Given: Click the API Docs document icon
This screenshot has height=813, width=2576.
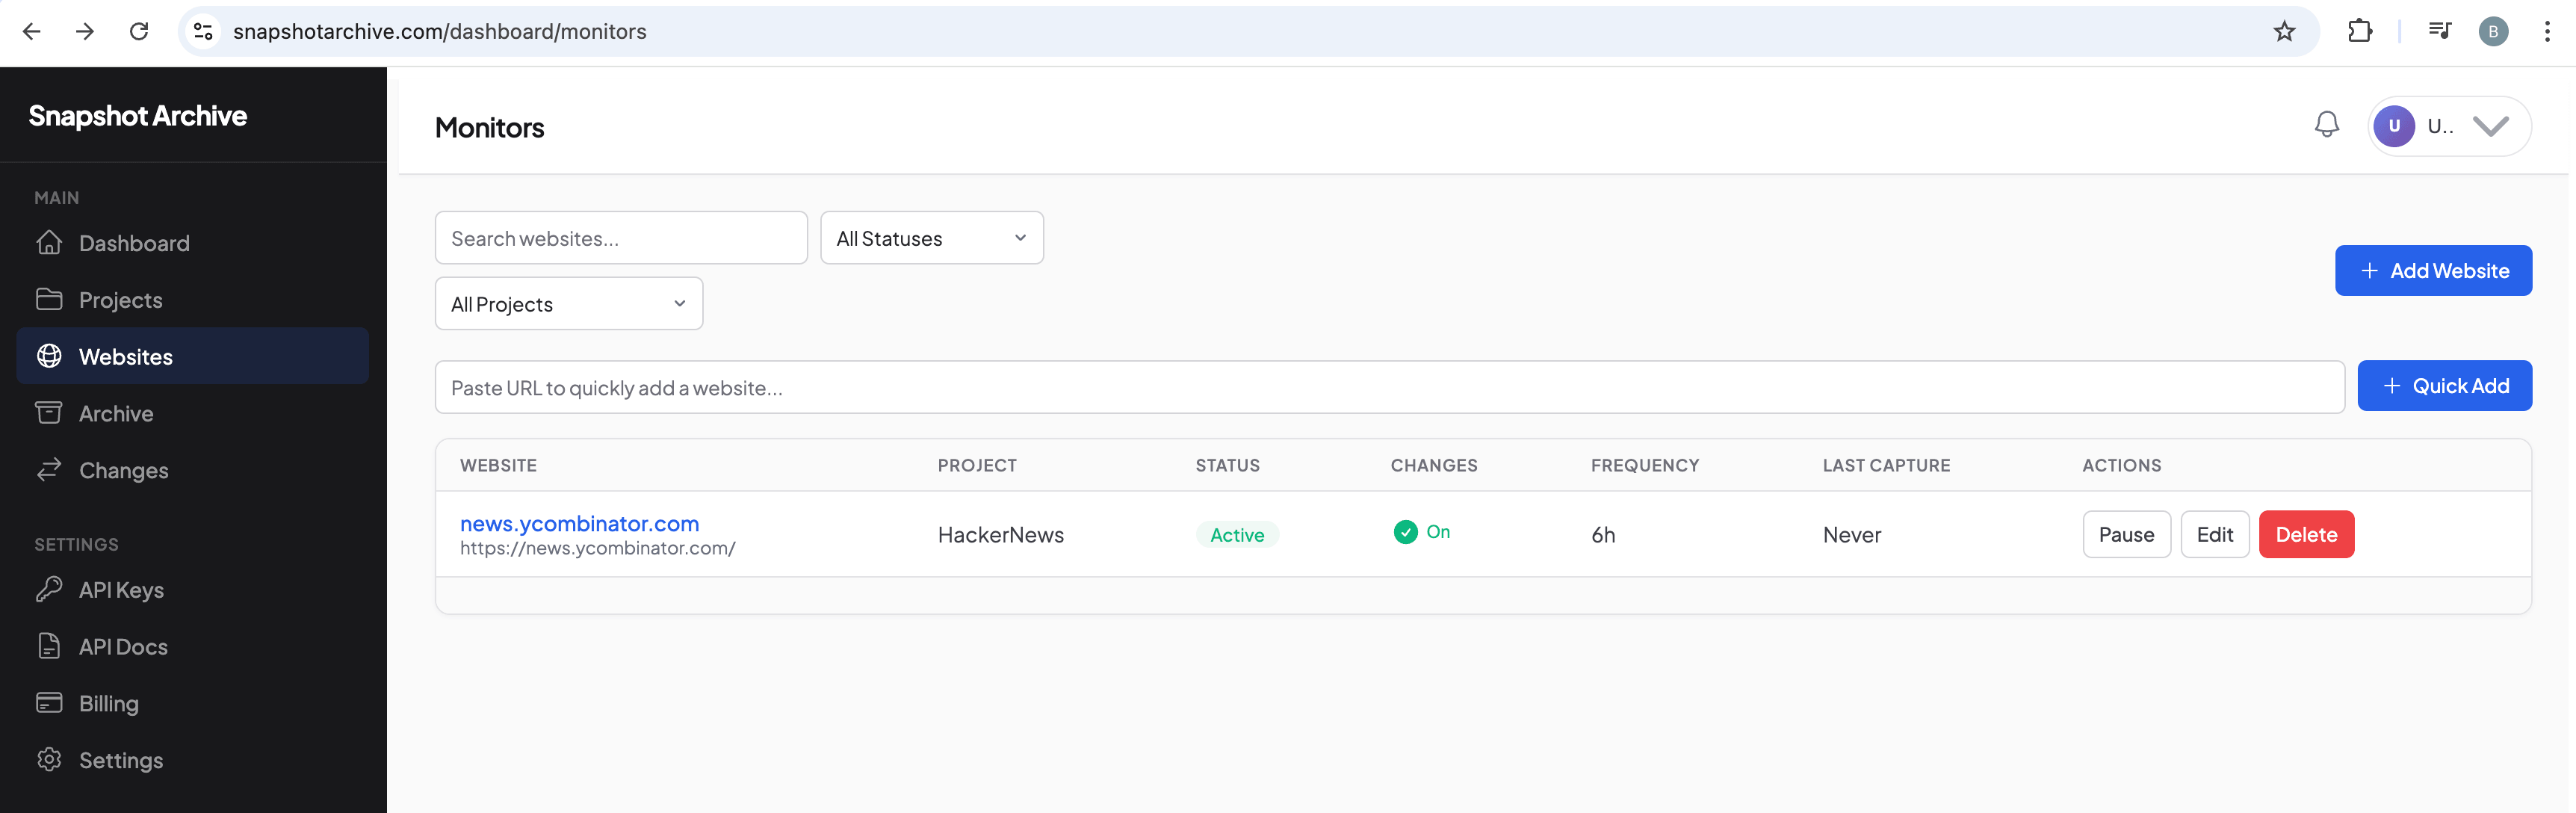Looking at the screenshot, I should click(49, 646).
